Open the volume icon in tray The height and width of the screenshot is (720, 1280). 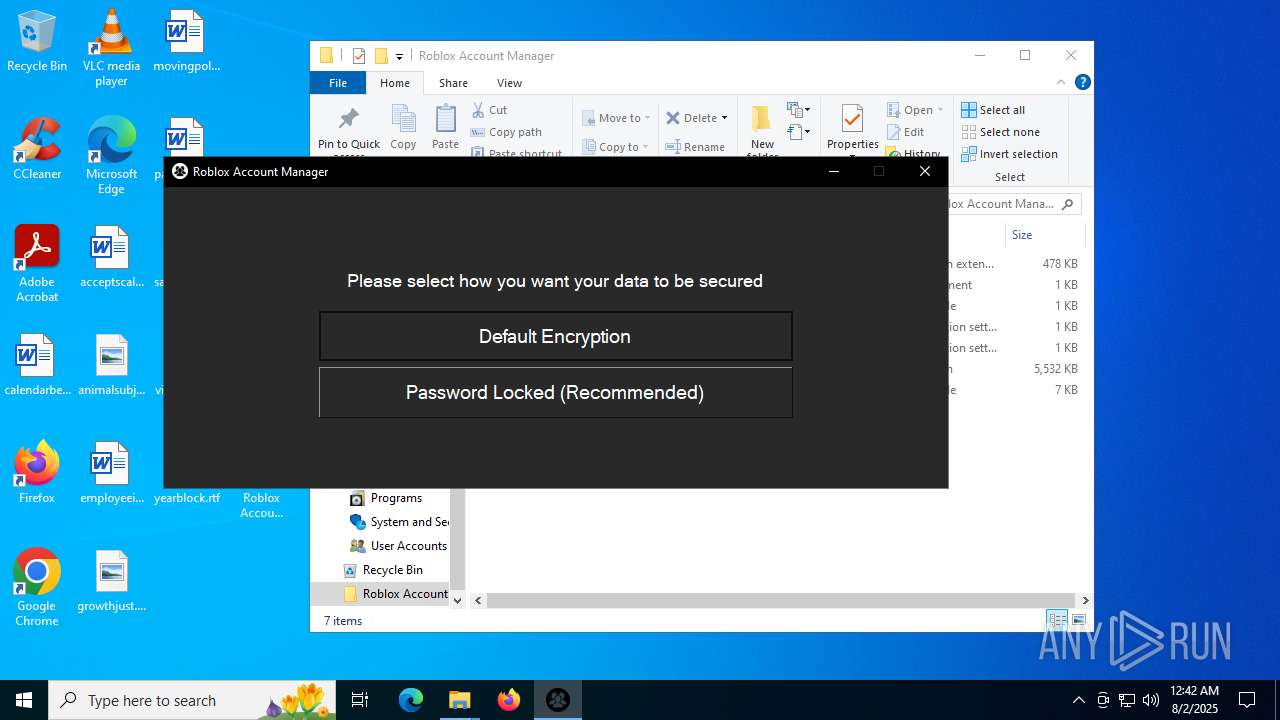pos(1151,700)
